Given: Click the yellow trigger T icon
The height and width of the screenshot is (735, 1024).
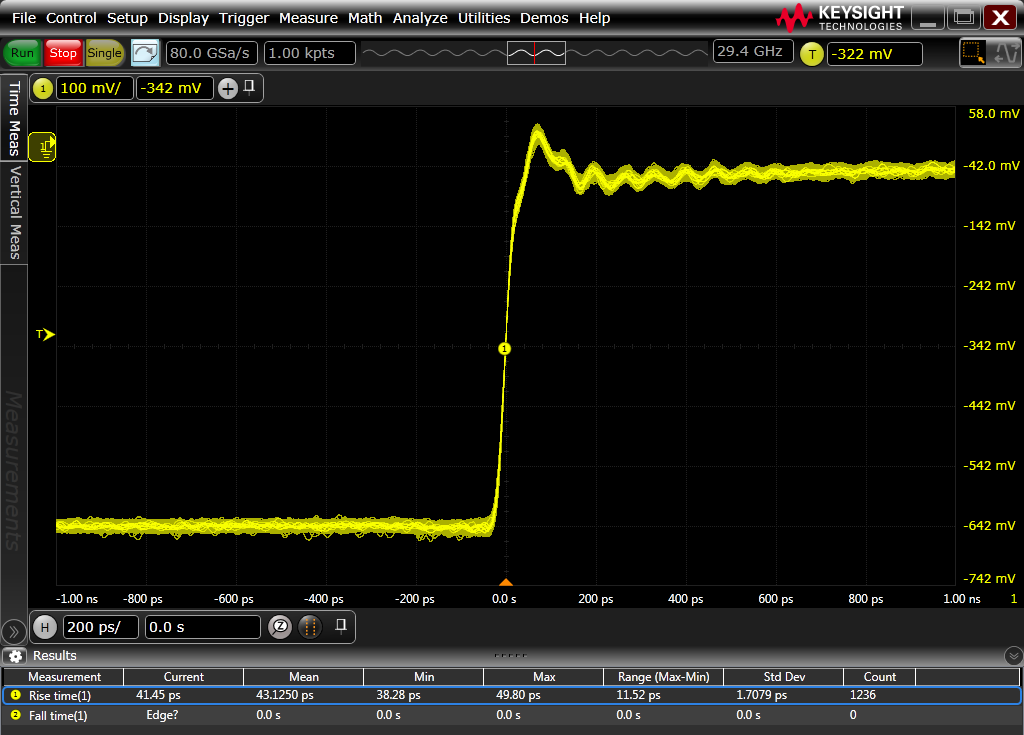Looking at the screenshot, I should pos(811,54).
